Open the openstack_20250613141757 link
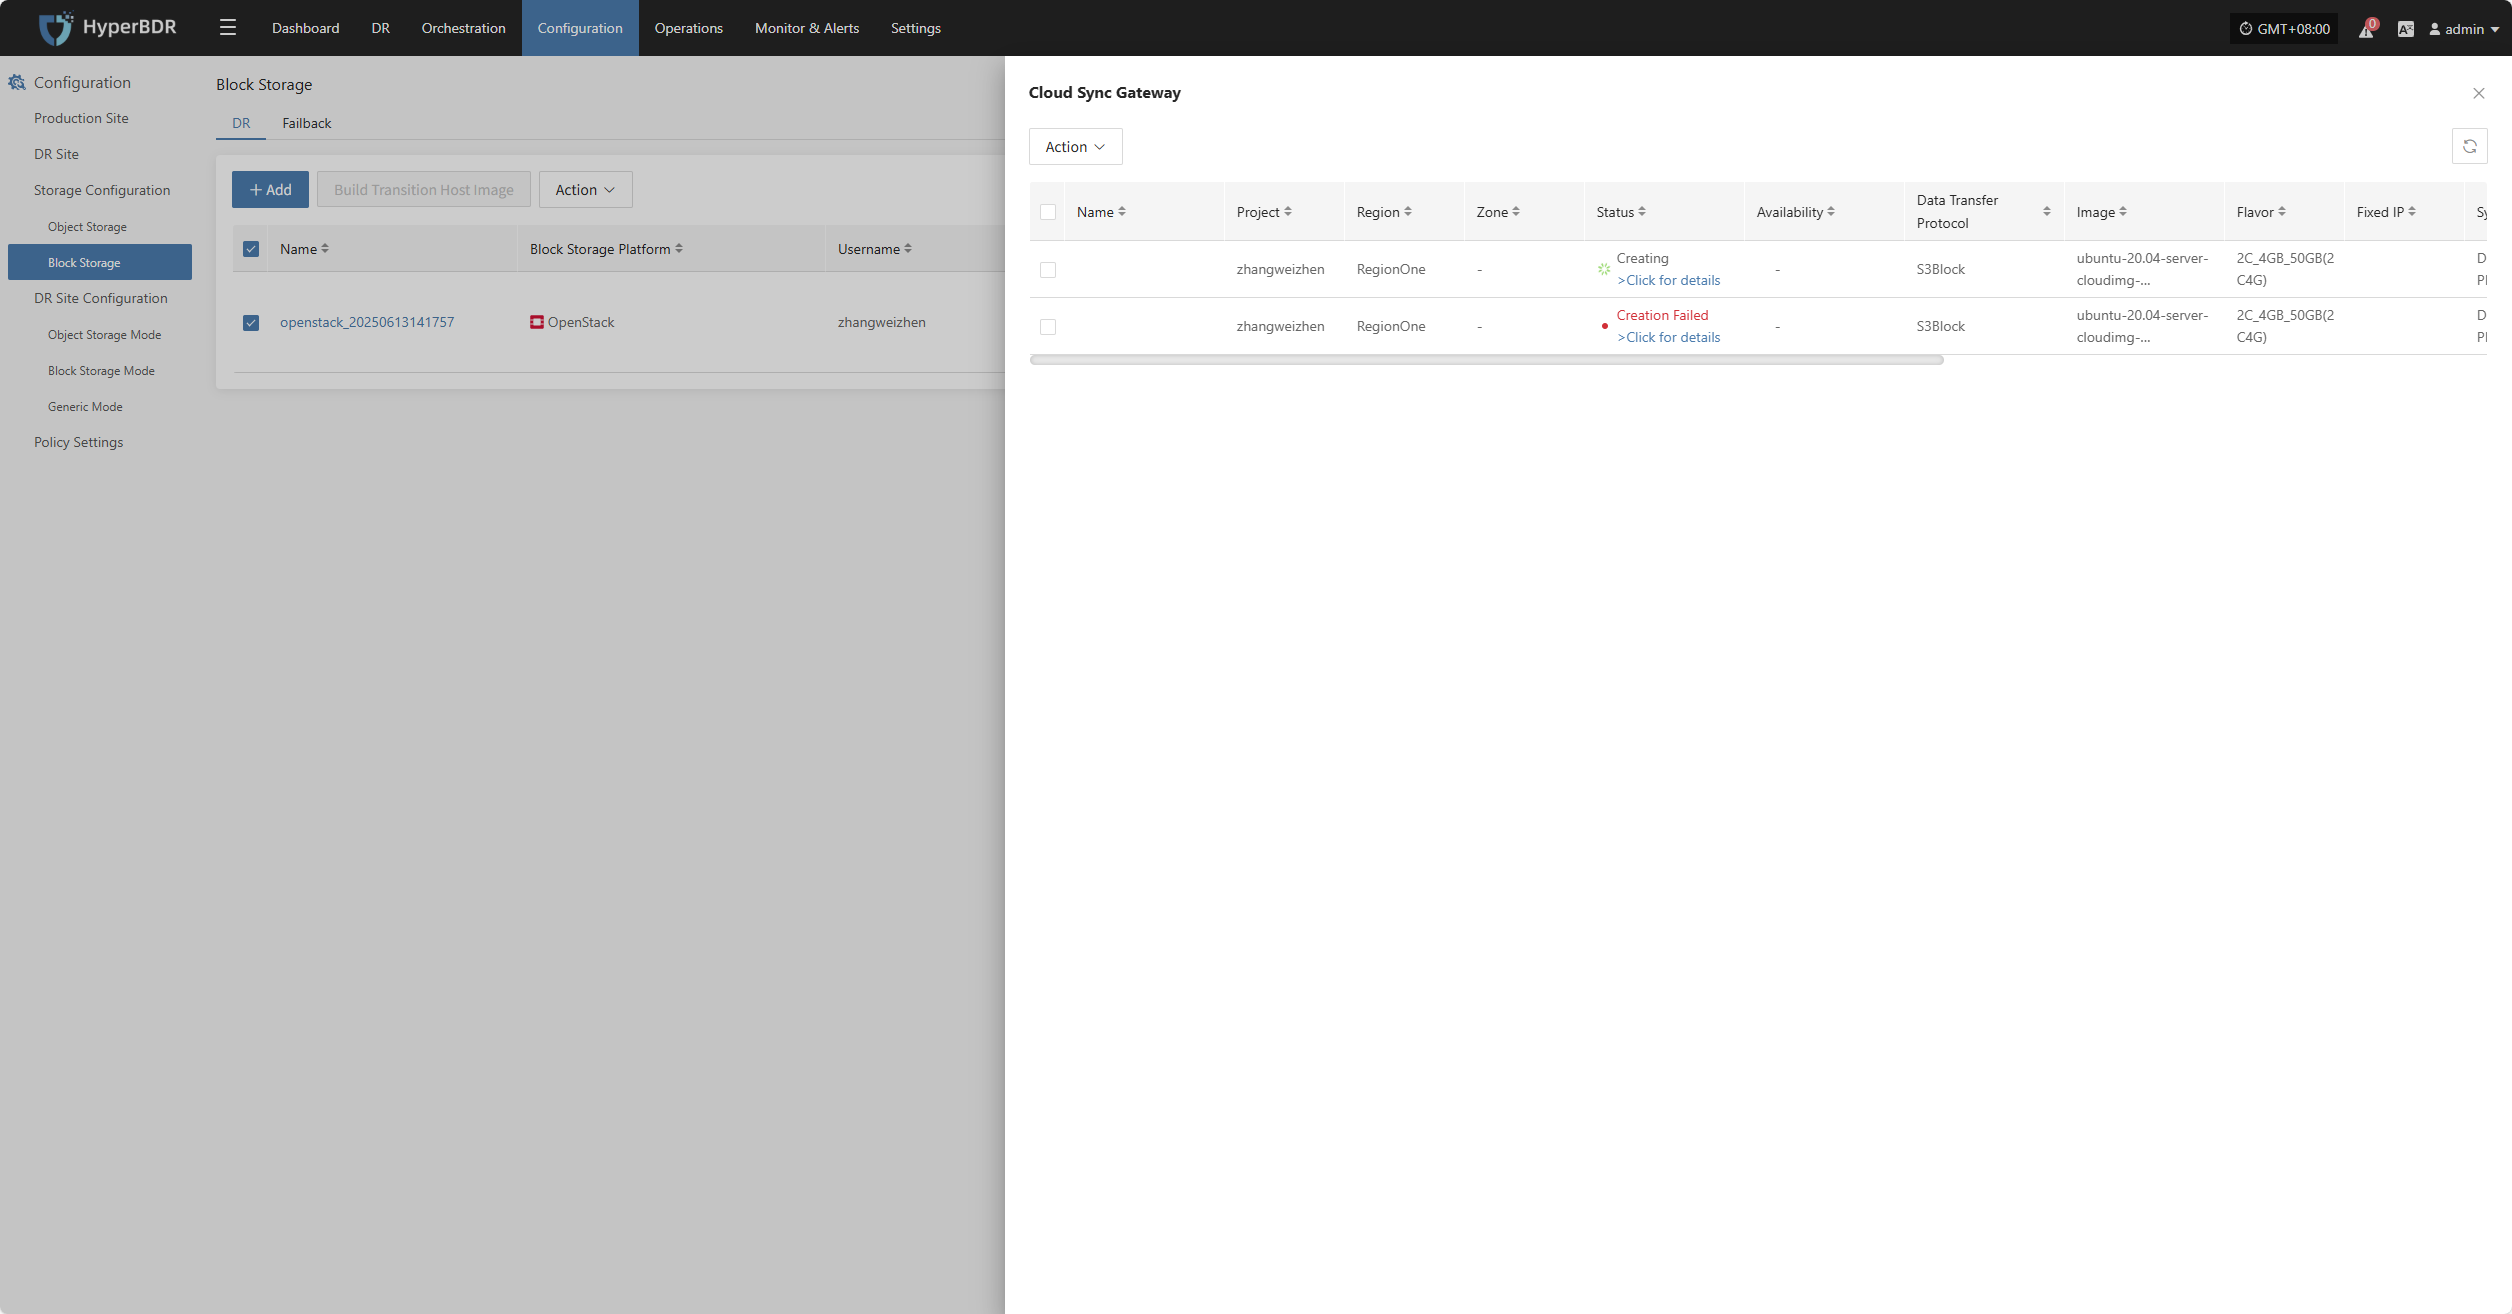The height and width of the screenshot is (1314, 2512). click(367, 322)
